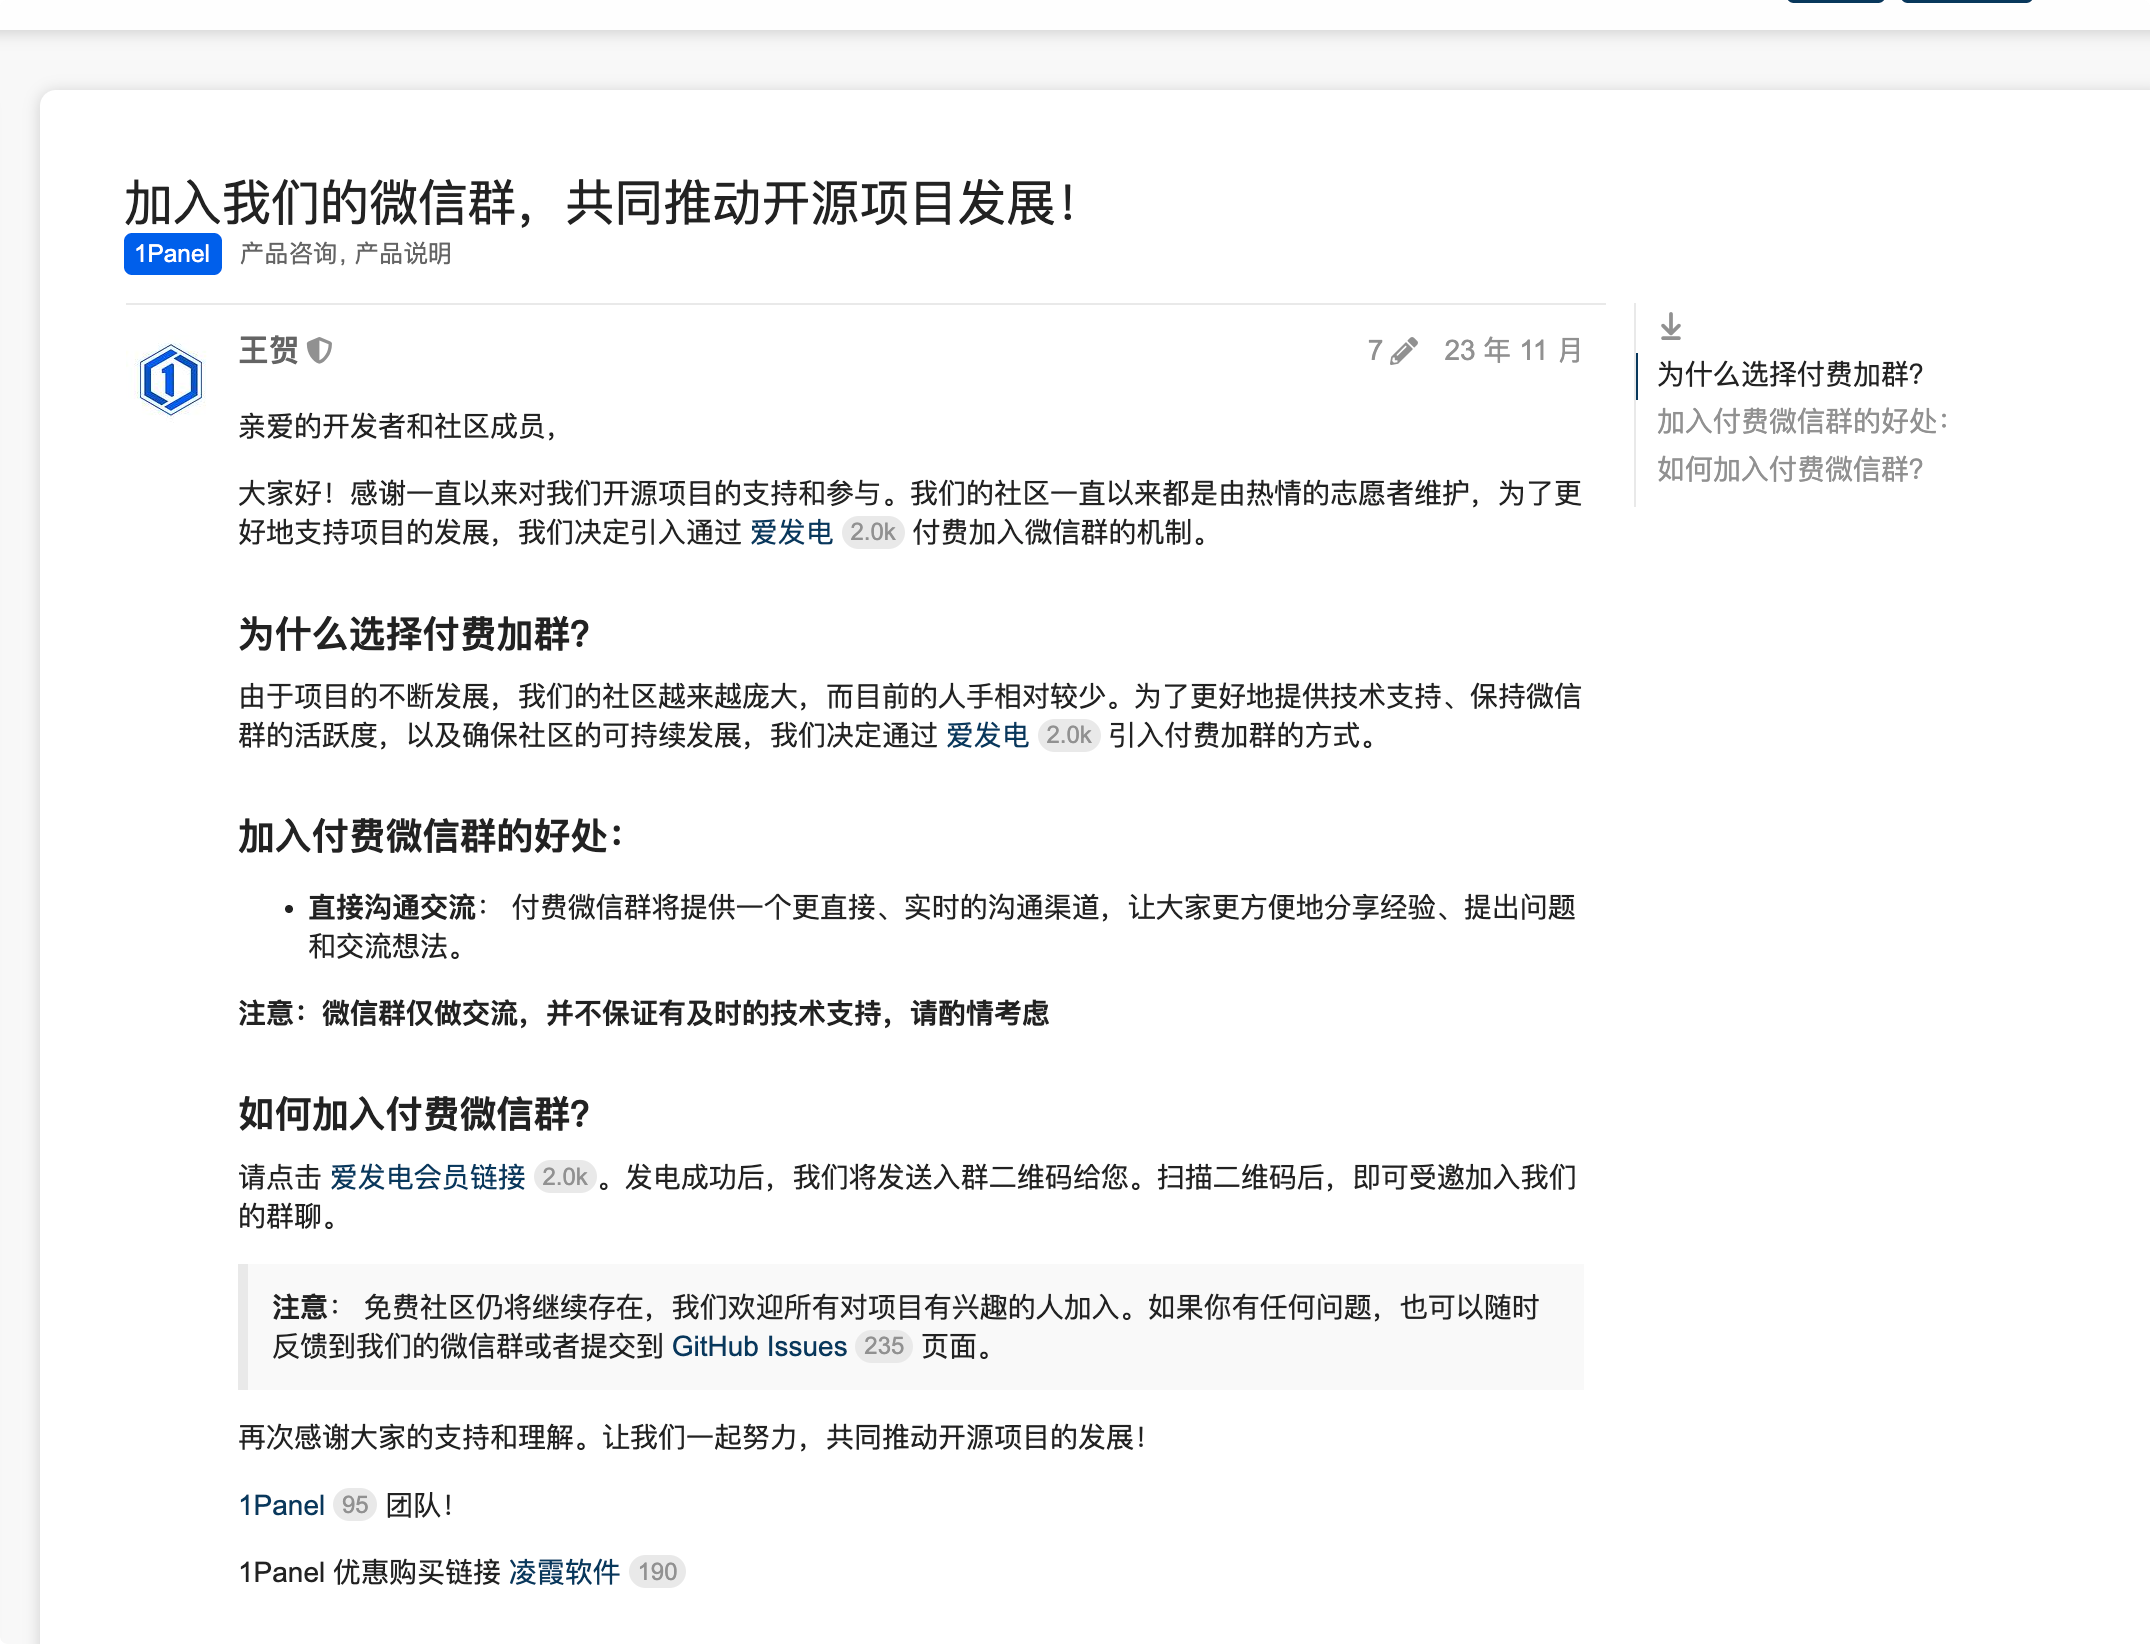Click the topic title 加入我们的微信群
Screen dimensions: 2150x1644
(x=600, y=204)
